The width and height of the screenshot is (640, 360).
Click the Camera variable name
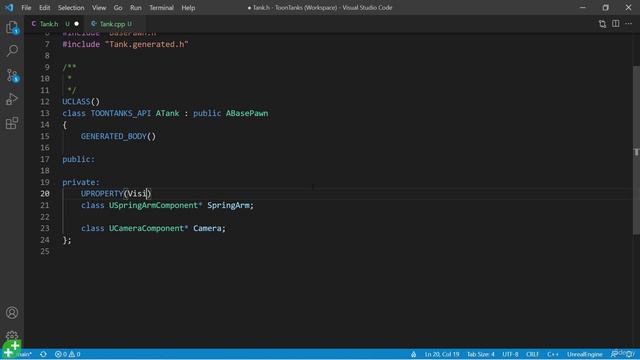coord(207,228)
